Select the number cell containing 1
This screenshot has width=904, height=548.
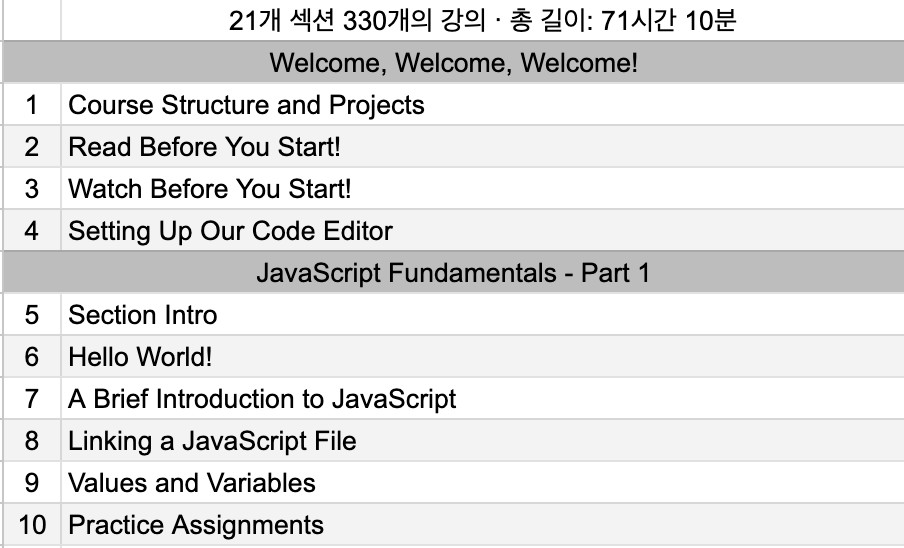(x=32, y=104)
